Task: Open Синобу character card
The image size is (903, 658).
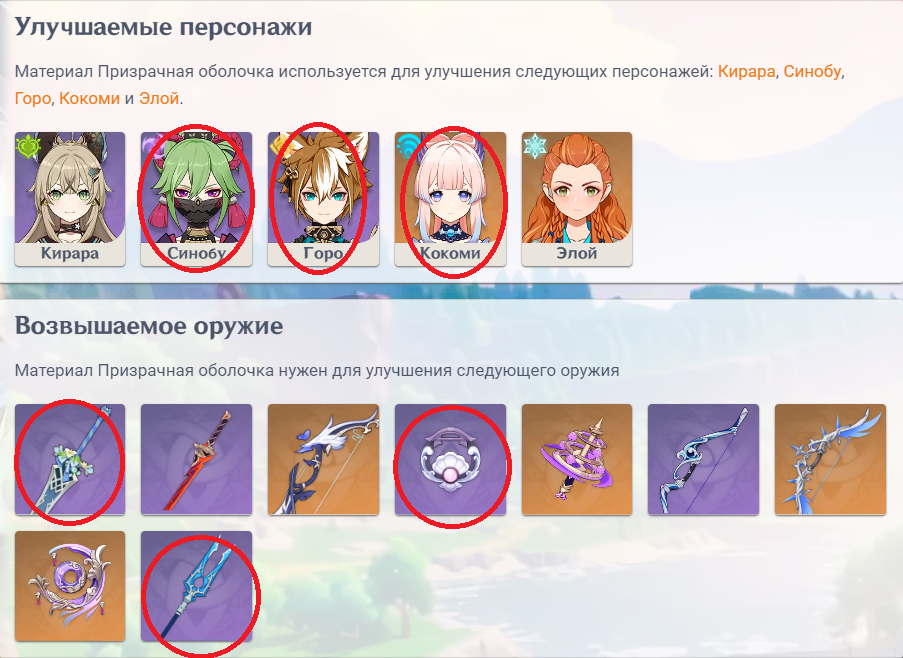Action: (x=196, y=199)
